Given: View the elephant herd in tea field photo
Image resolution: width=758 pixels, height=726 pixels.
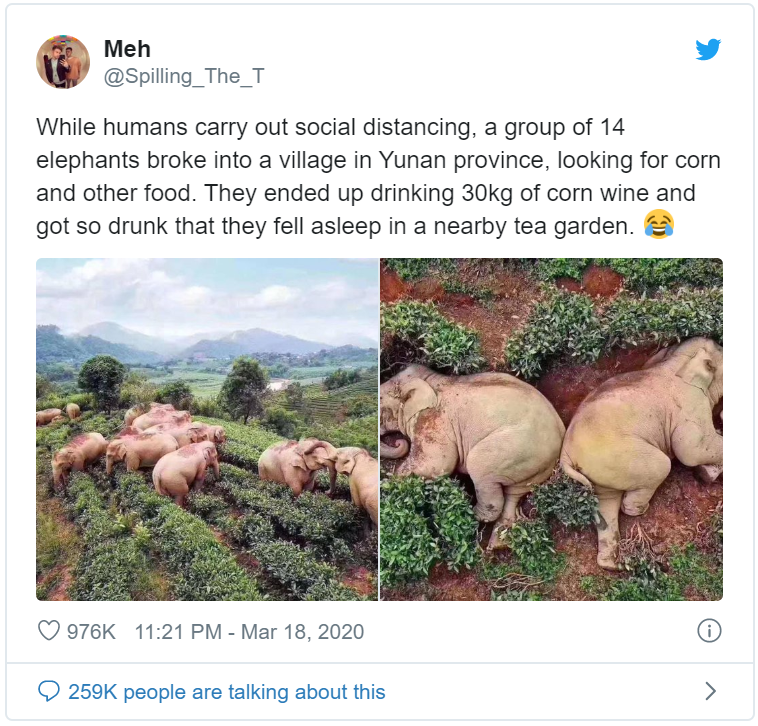Looking at the screenshot, I should tap(207, 429).
